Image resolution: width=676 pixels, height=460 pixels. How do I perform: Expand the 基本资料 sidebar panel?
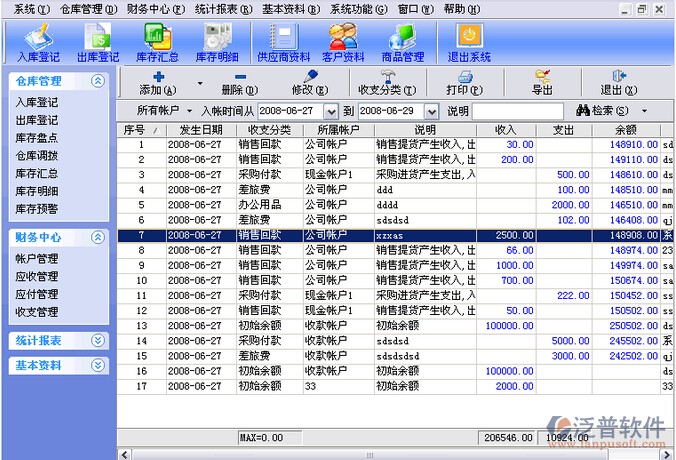pyautogui.click(x=97, y=366)
